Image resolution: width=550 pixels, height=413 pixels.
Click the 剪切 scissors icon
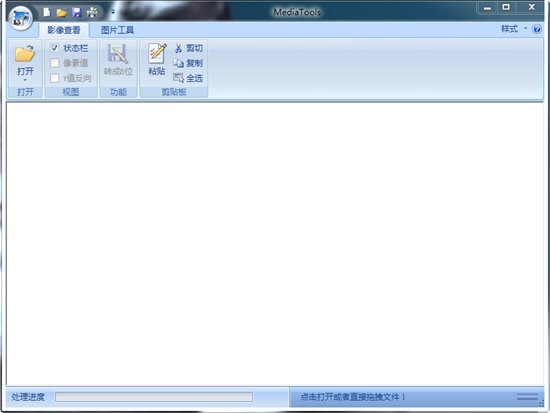tap(179, 48)
